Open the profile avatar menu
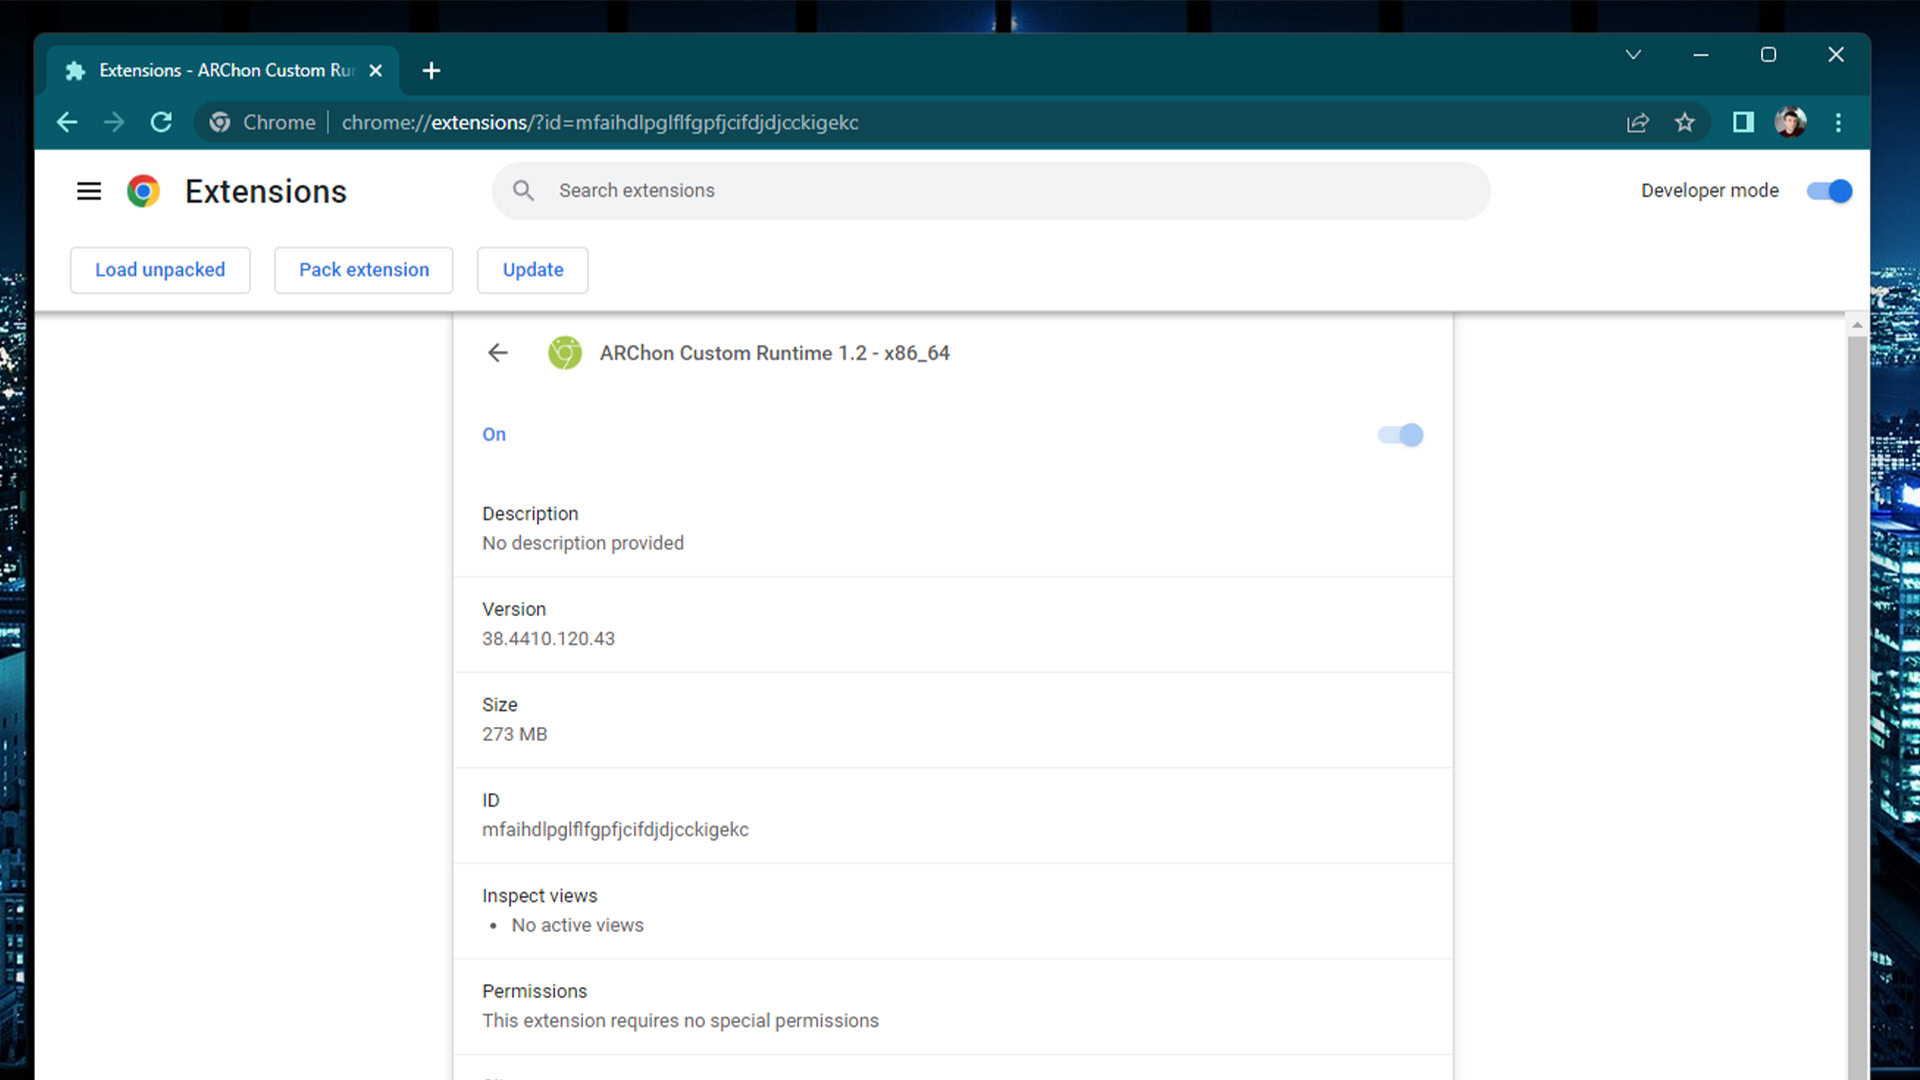Viewport: 1920px width, 1080px height. (x=1790, y=122)
